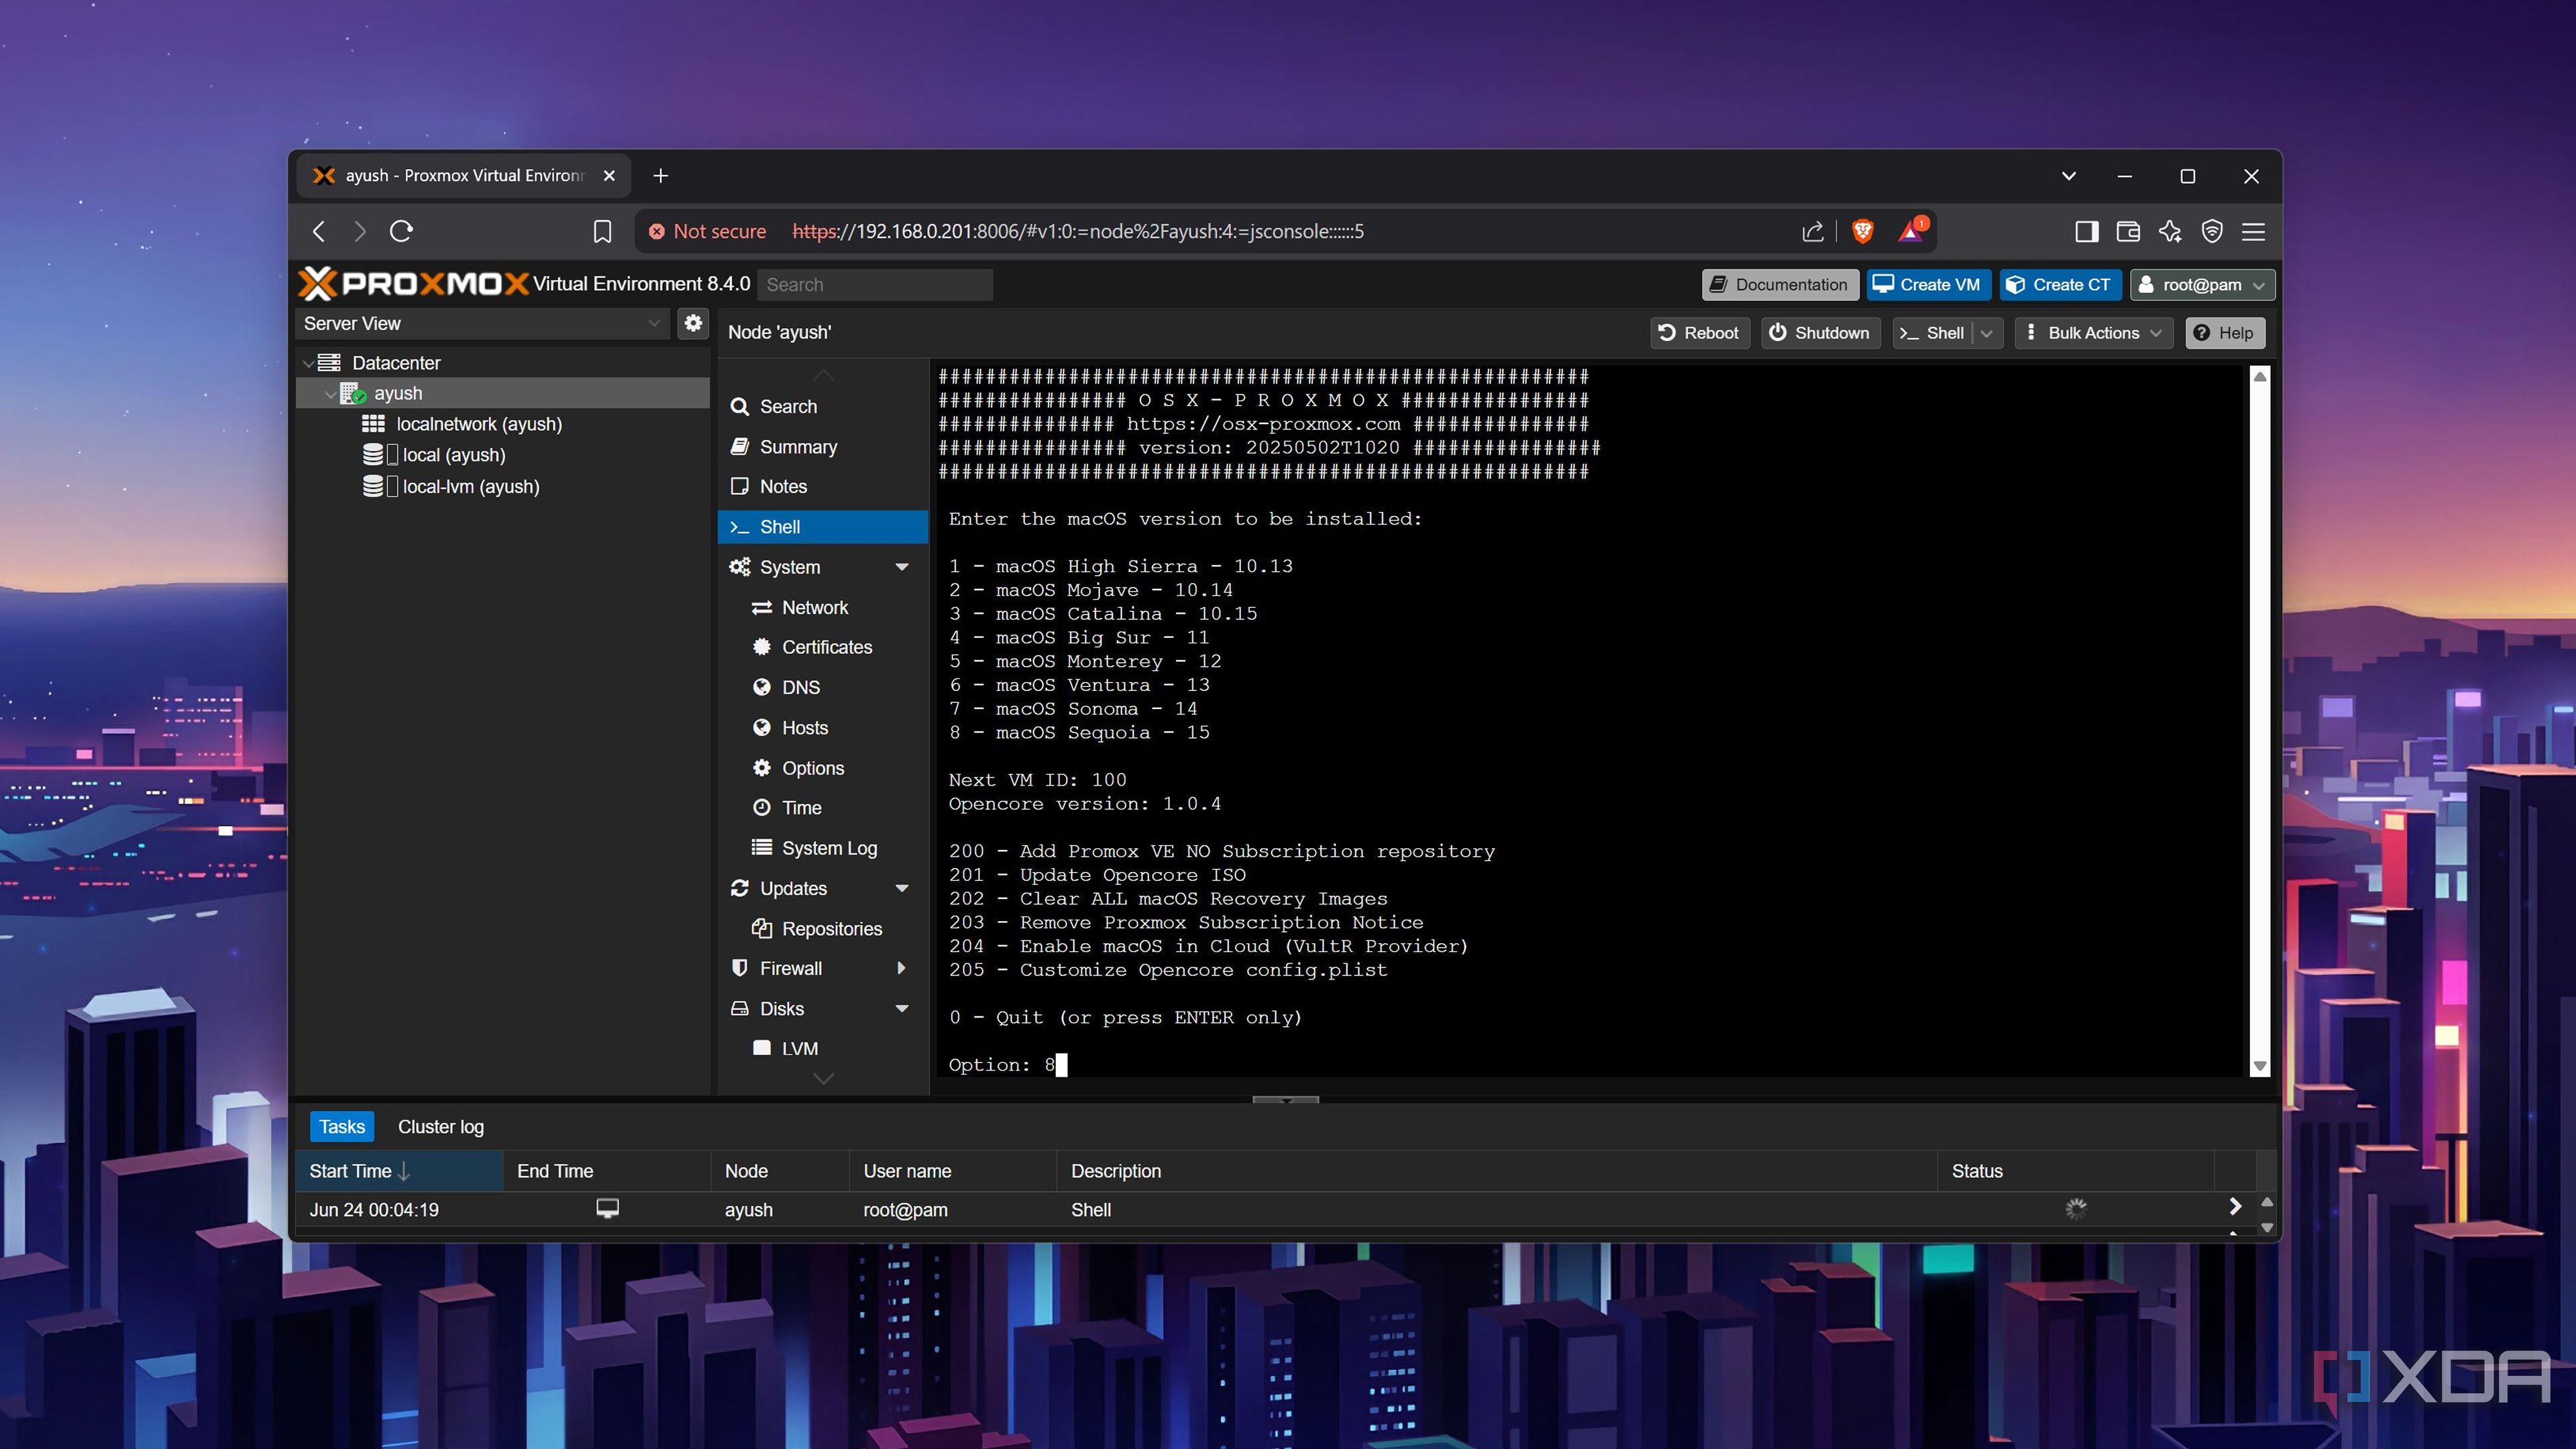Bookmark this page with the bookmark icon
The image size is (2576, 1449).
(602, 232)
